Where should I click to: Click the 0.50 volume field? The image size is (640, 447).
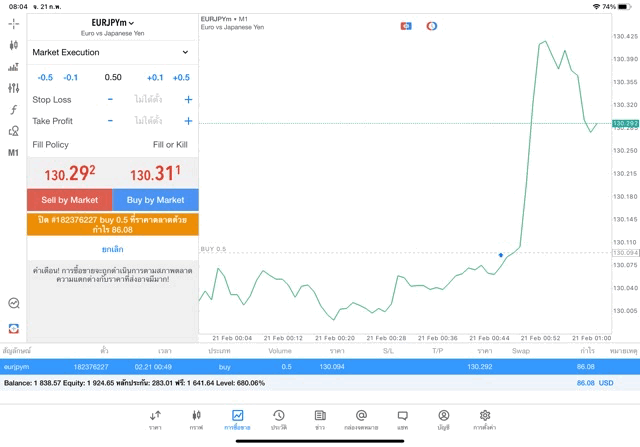[113, 77]
